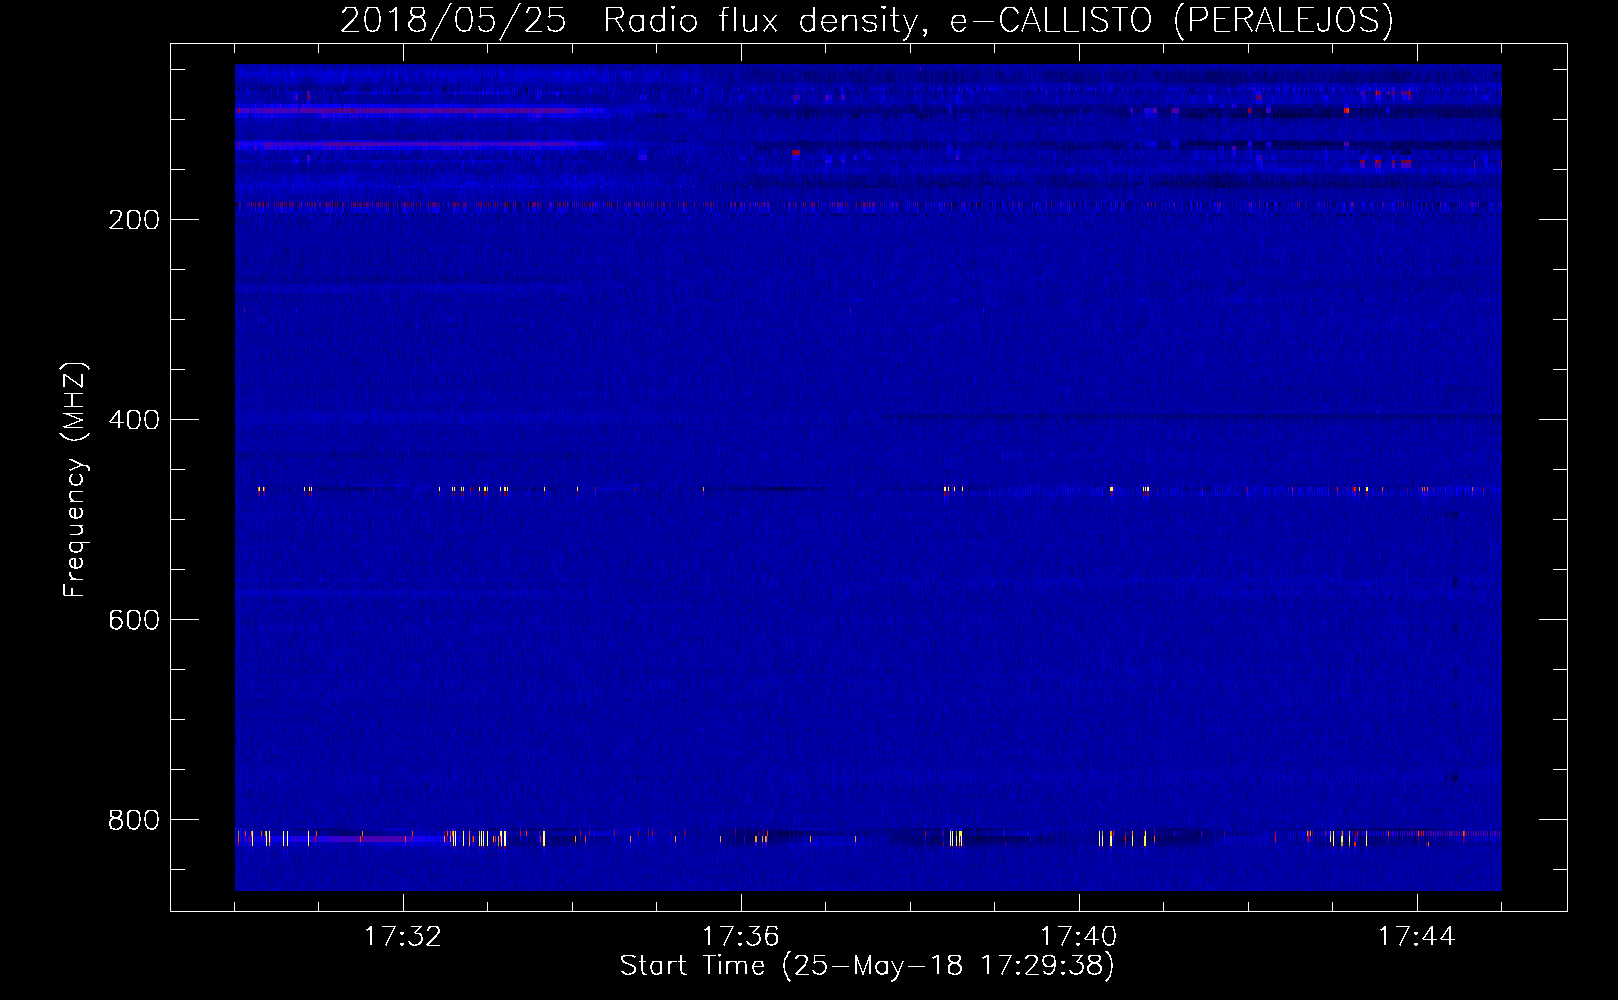Screen dimensions: 1618x1000
Task: Click the '17:40' time tick label
Action: [x=1079, y=937]
